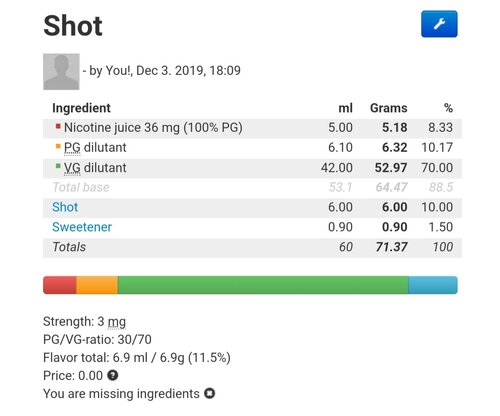500x416 pixels.
Task: Click the Grams column header
Action: click(389, 108)
